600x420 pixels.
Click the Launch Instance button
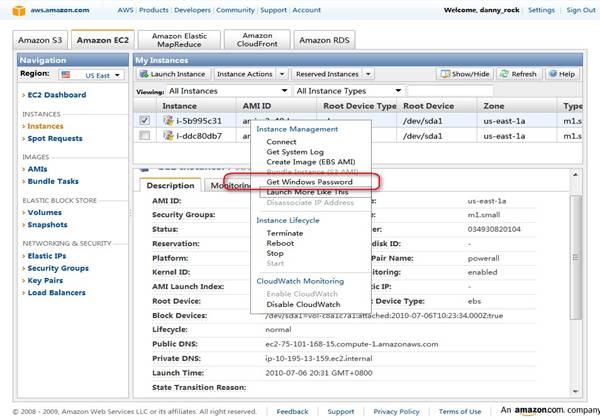(x=173, y=74)
